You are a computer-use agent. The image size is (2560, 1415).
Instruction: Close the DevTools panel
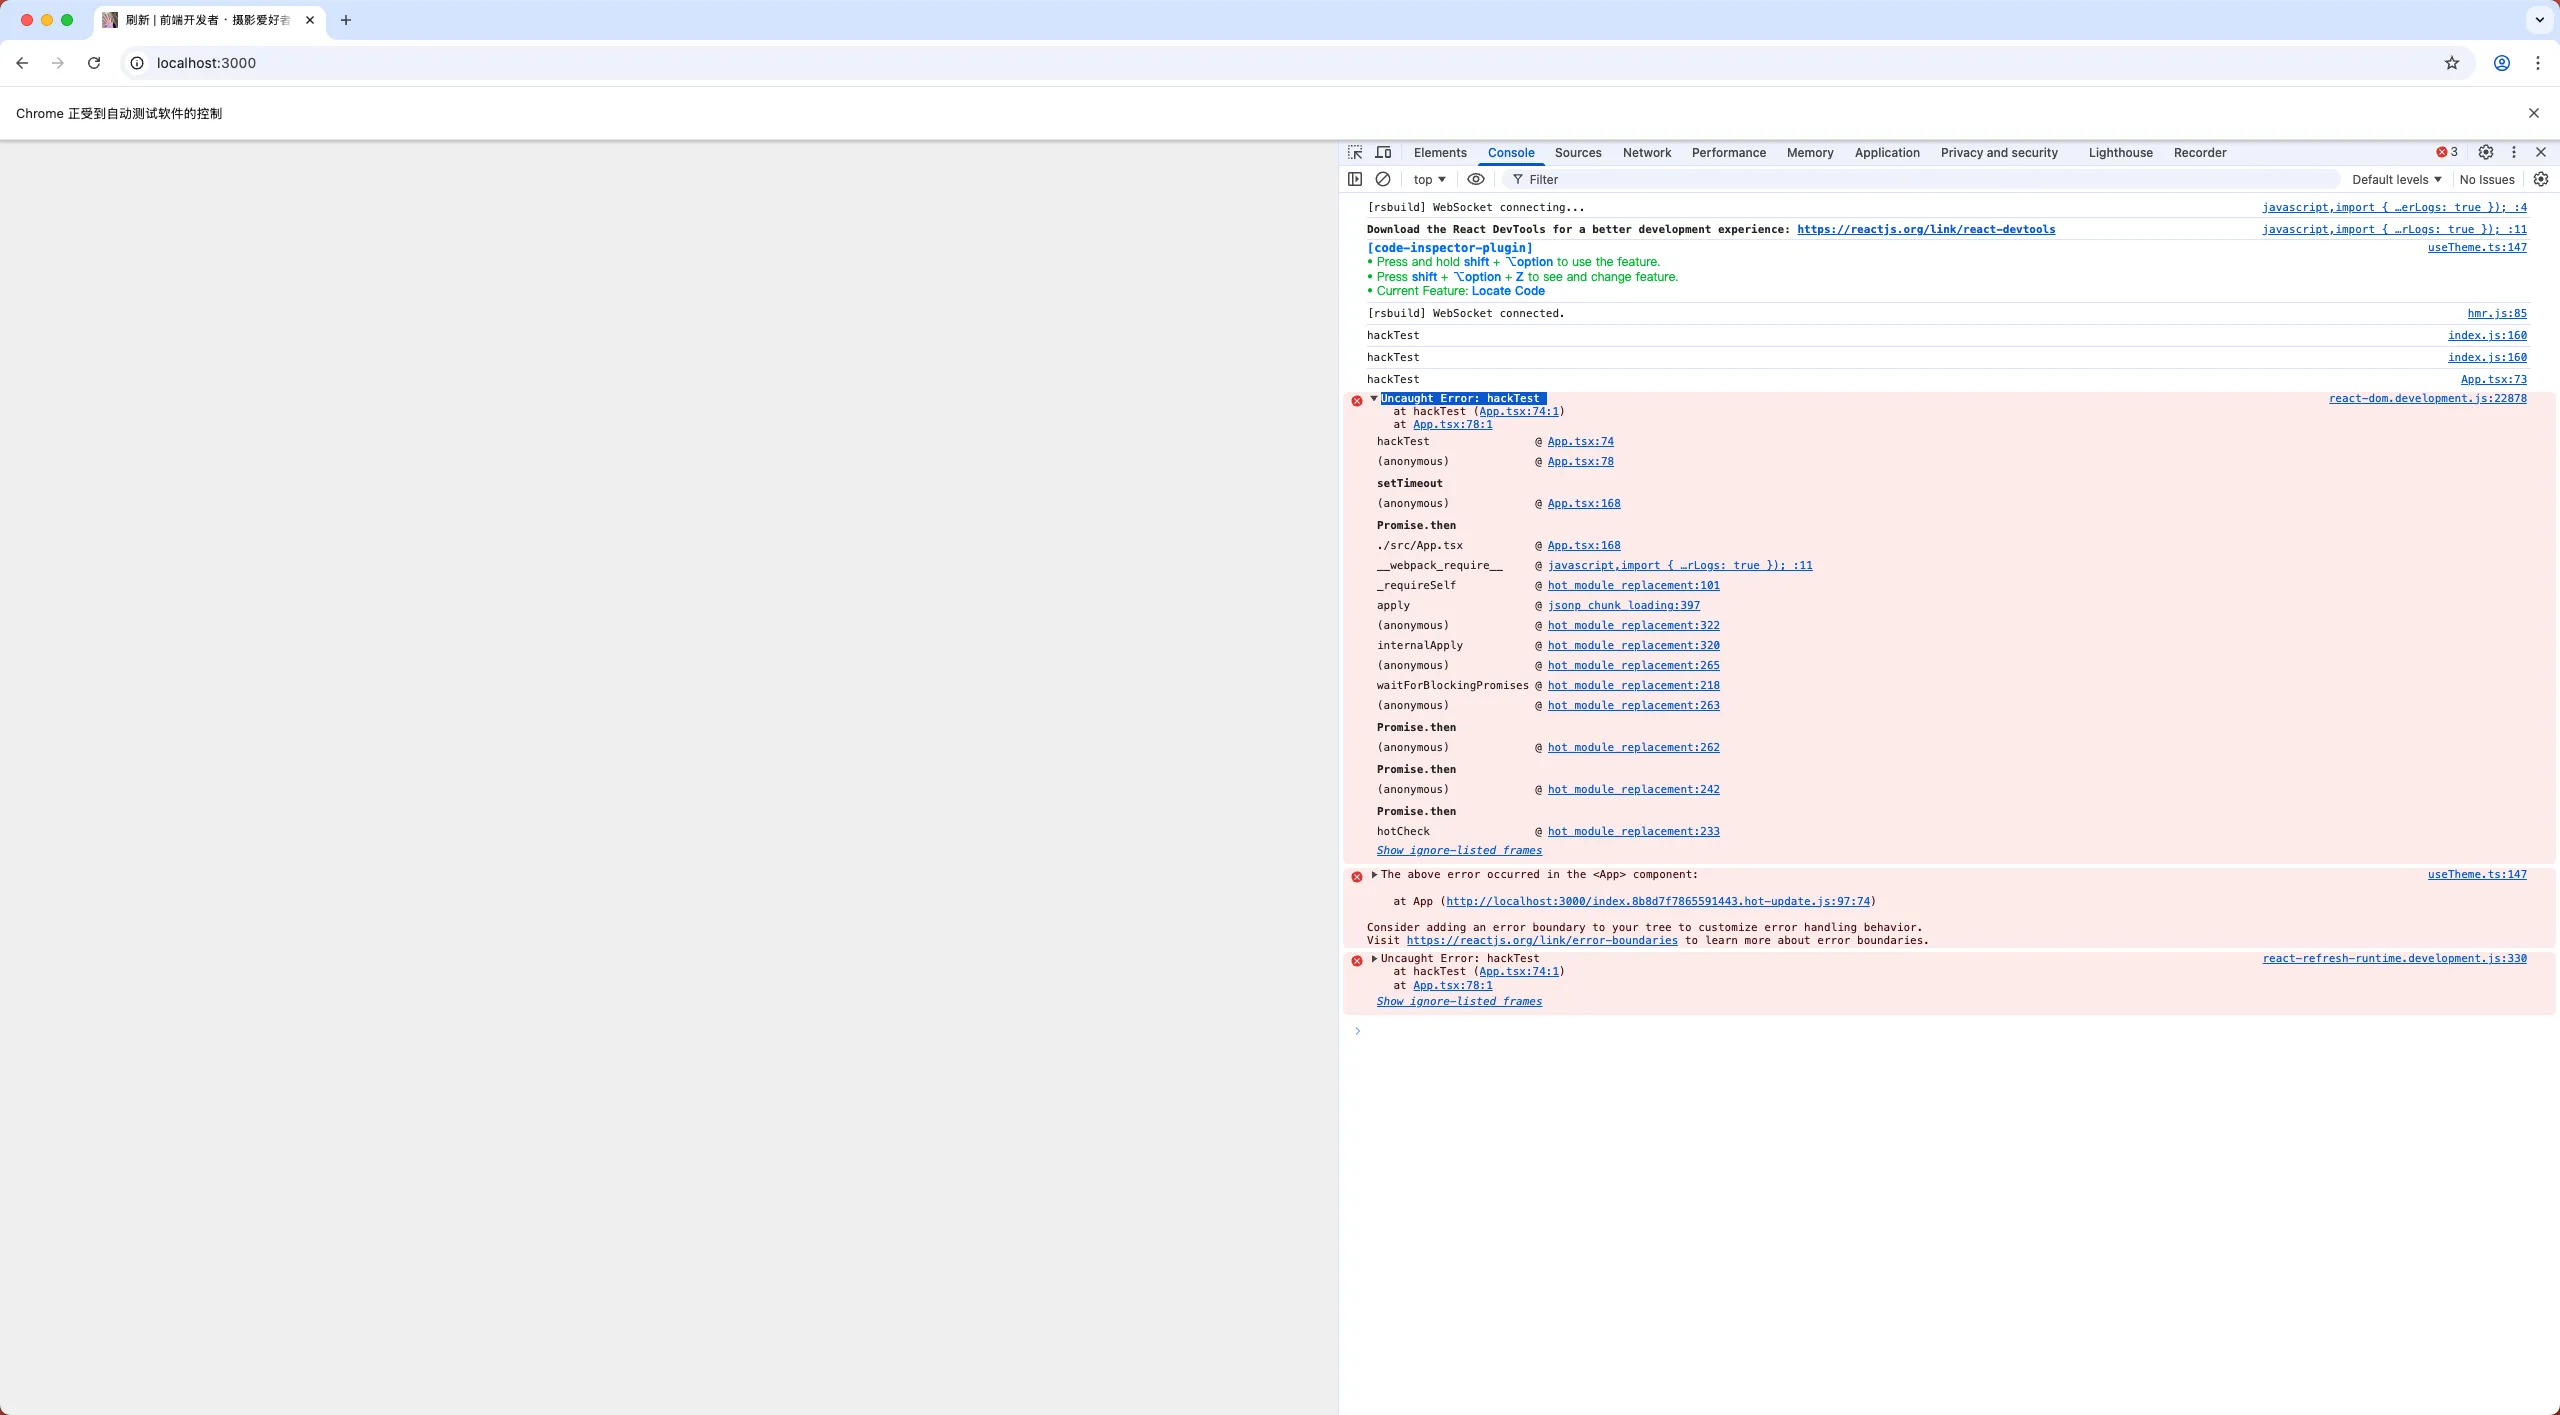click(2541, 152)
